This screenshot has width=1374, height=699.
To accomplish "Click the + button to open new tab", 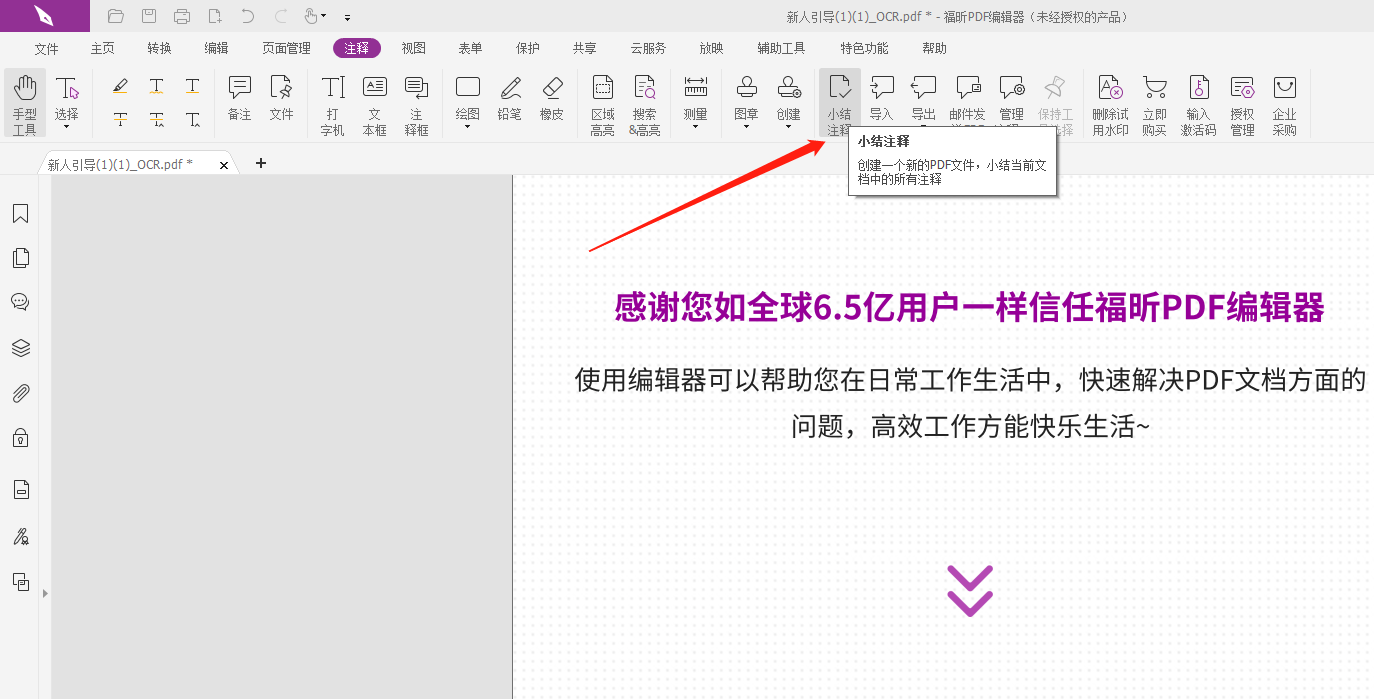I will (260, 163).
